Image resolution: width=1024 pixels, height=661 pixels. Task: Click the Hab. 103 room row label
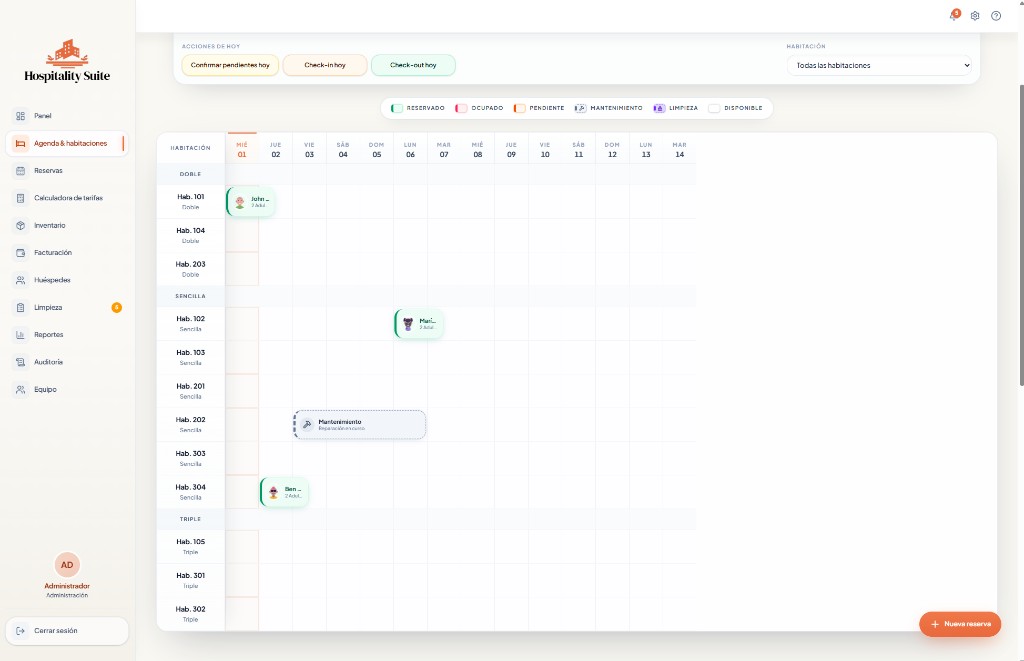[191, 357]
